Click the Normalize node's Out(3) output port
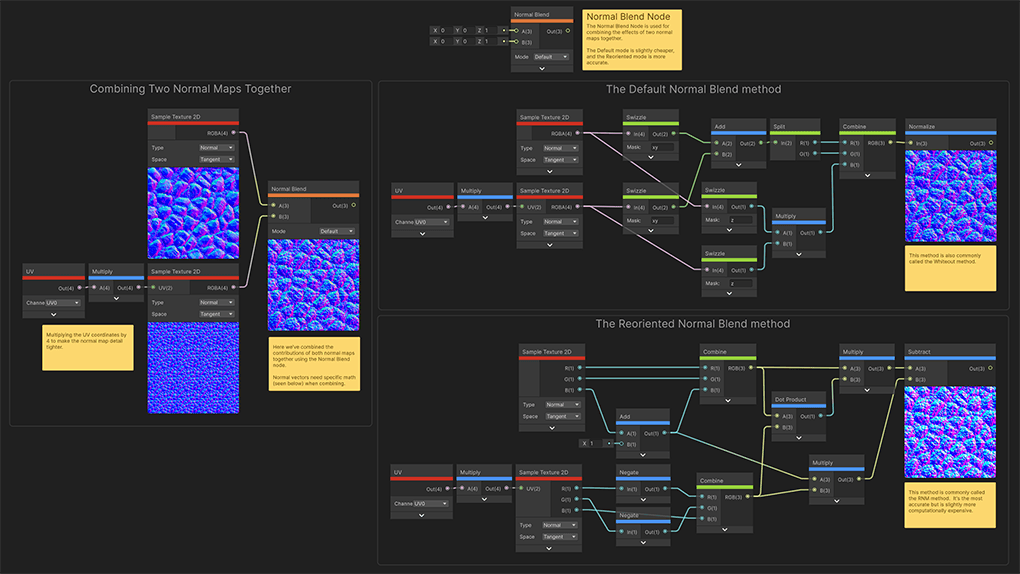The width and height of the screenshot is (1020, 574). point(991,143)
